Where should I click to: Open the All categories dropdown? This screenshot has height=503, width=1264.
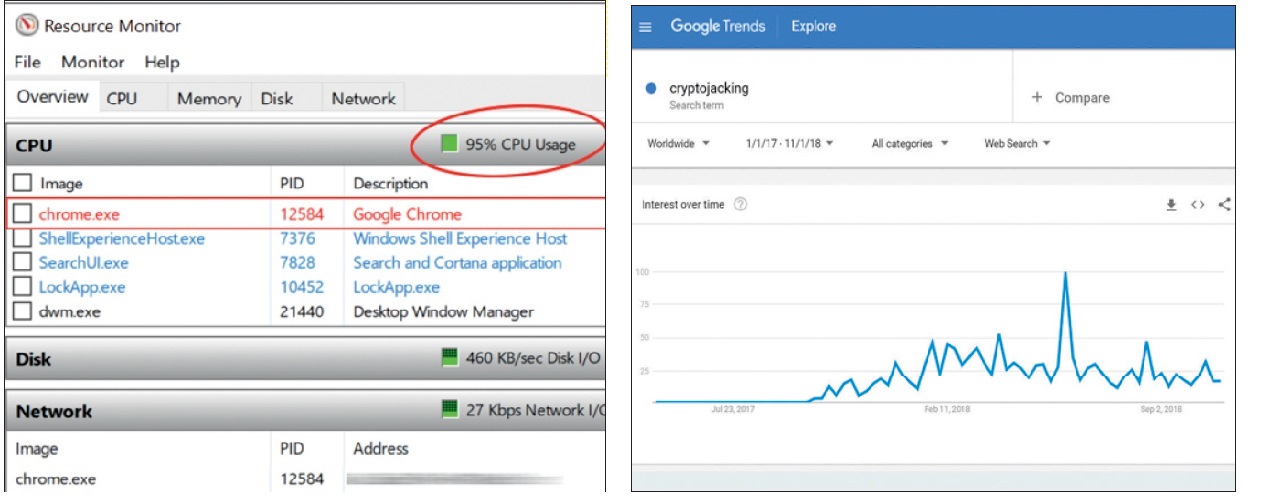pyautogui.click(x=909, y=143)
